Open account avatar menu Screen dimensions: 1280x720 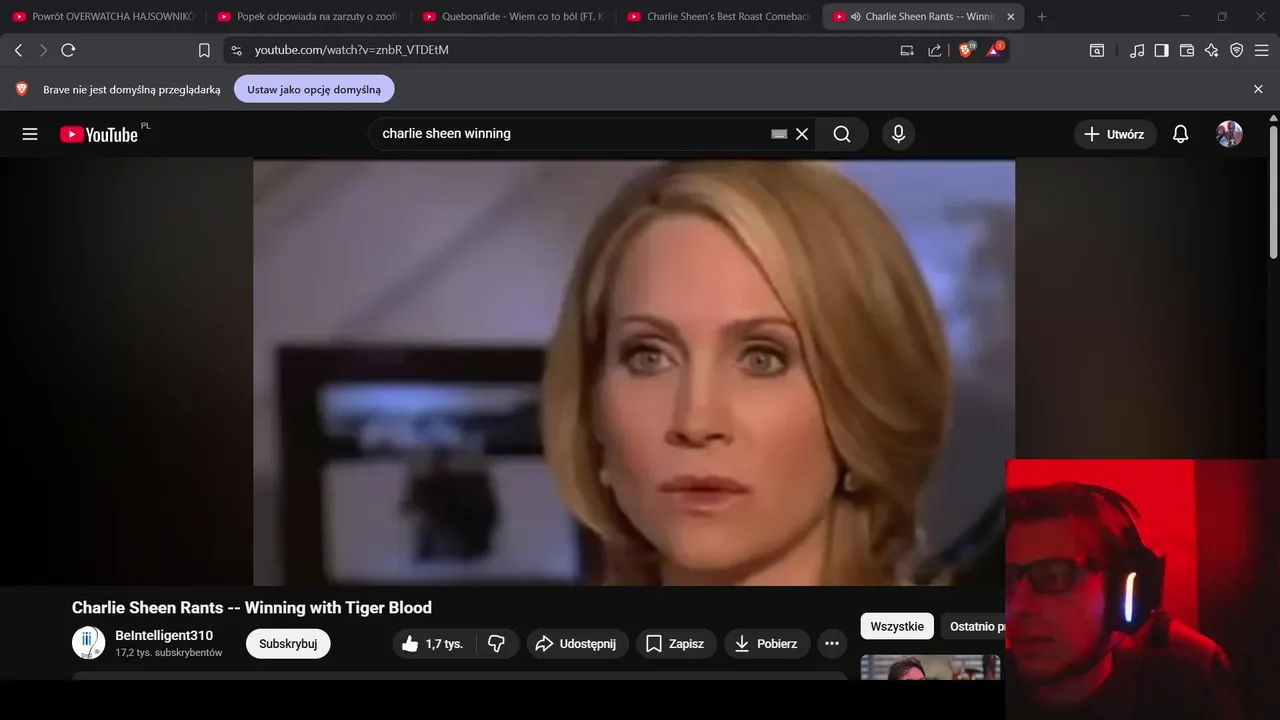(x=1229, y=134)
